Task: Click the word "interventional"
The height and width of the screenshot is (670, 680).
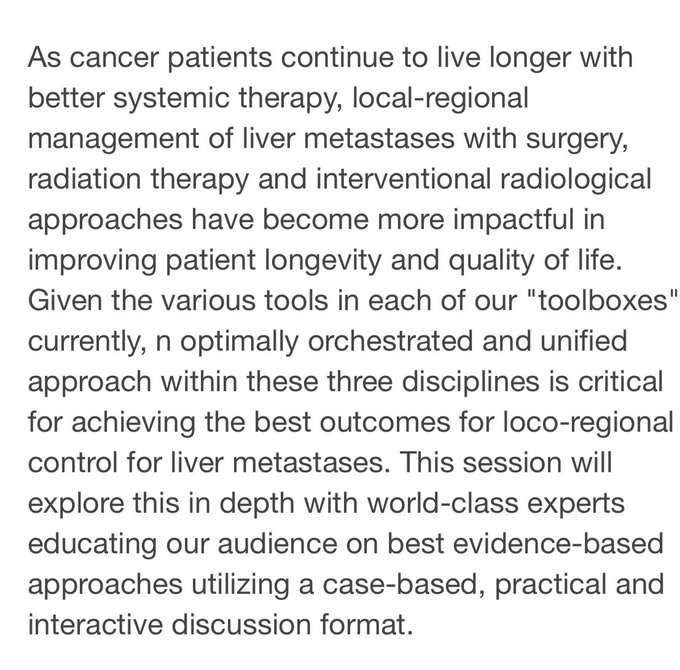Action: pos(403,179)
